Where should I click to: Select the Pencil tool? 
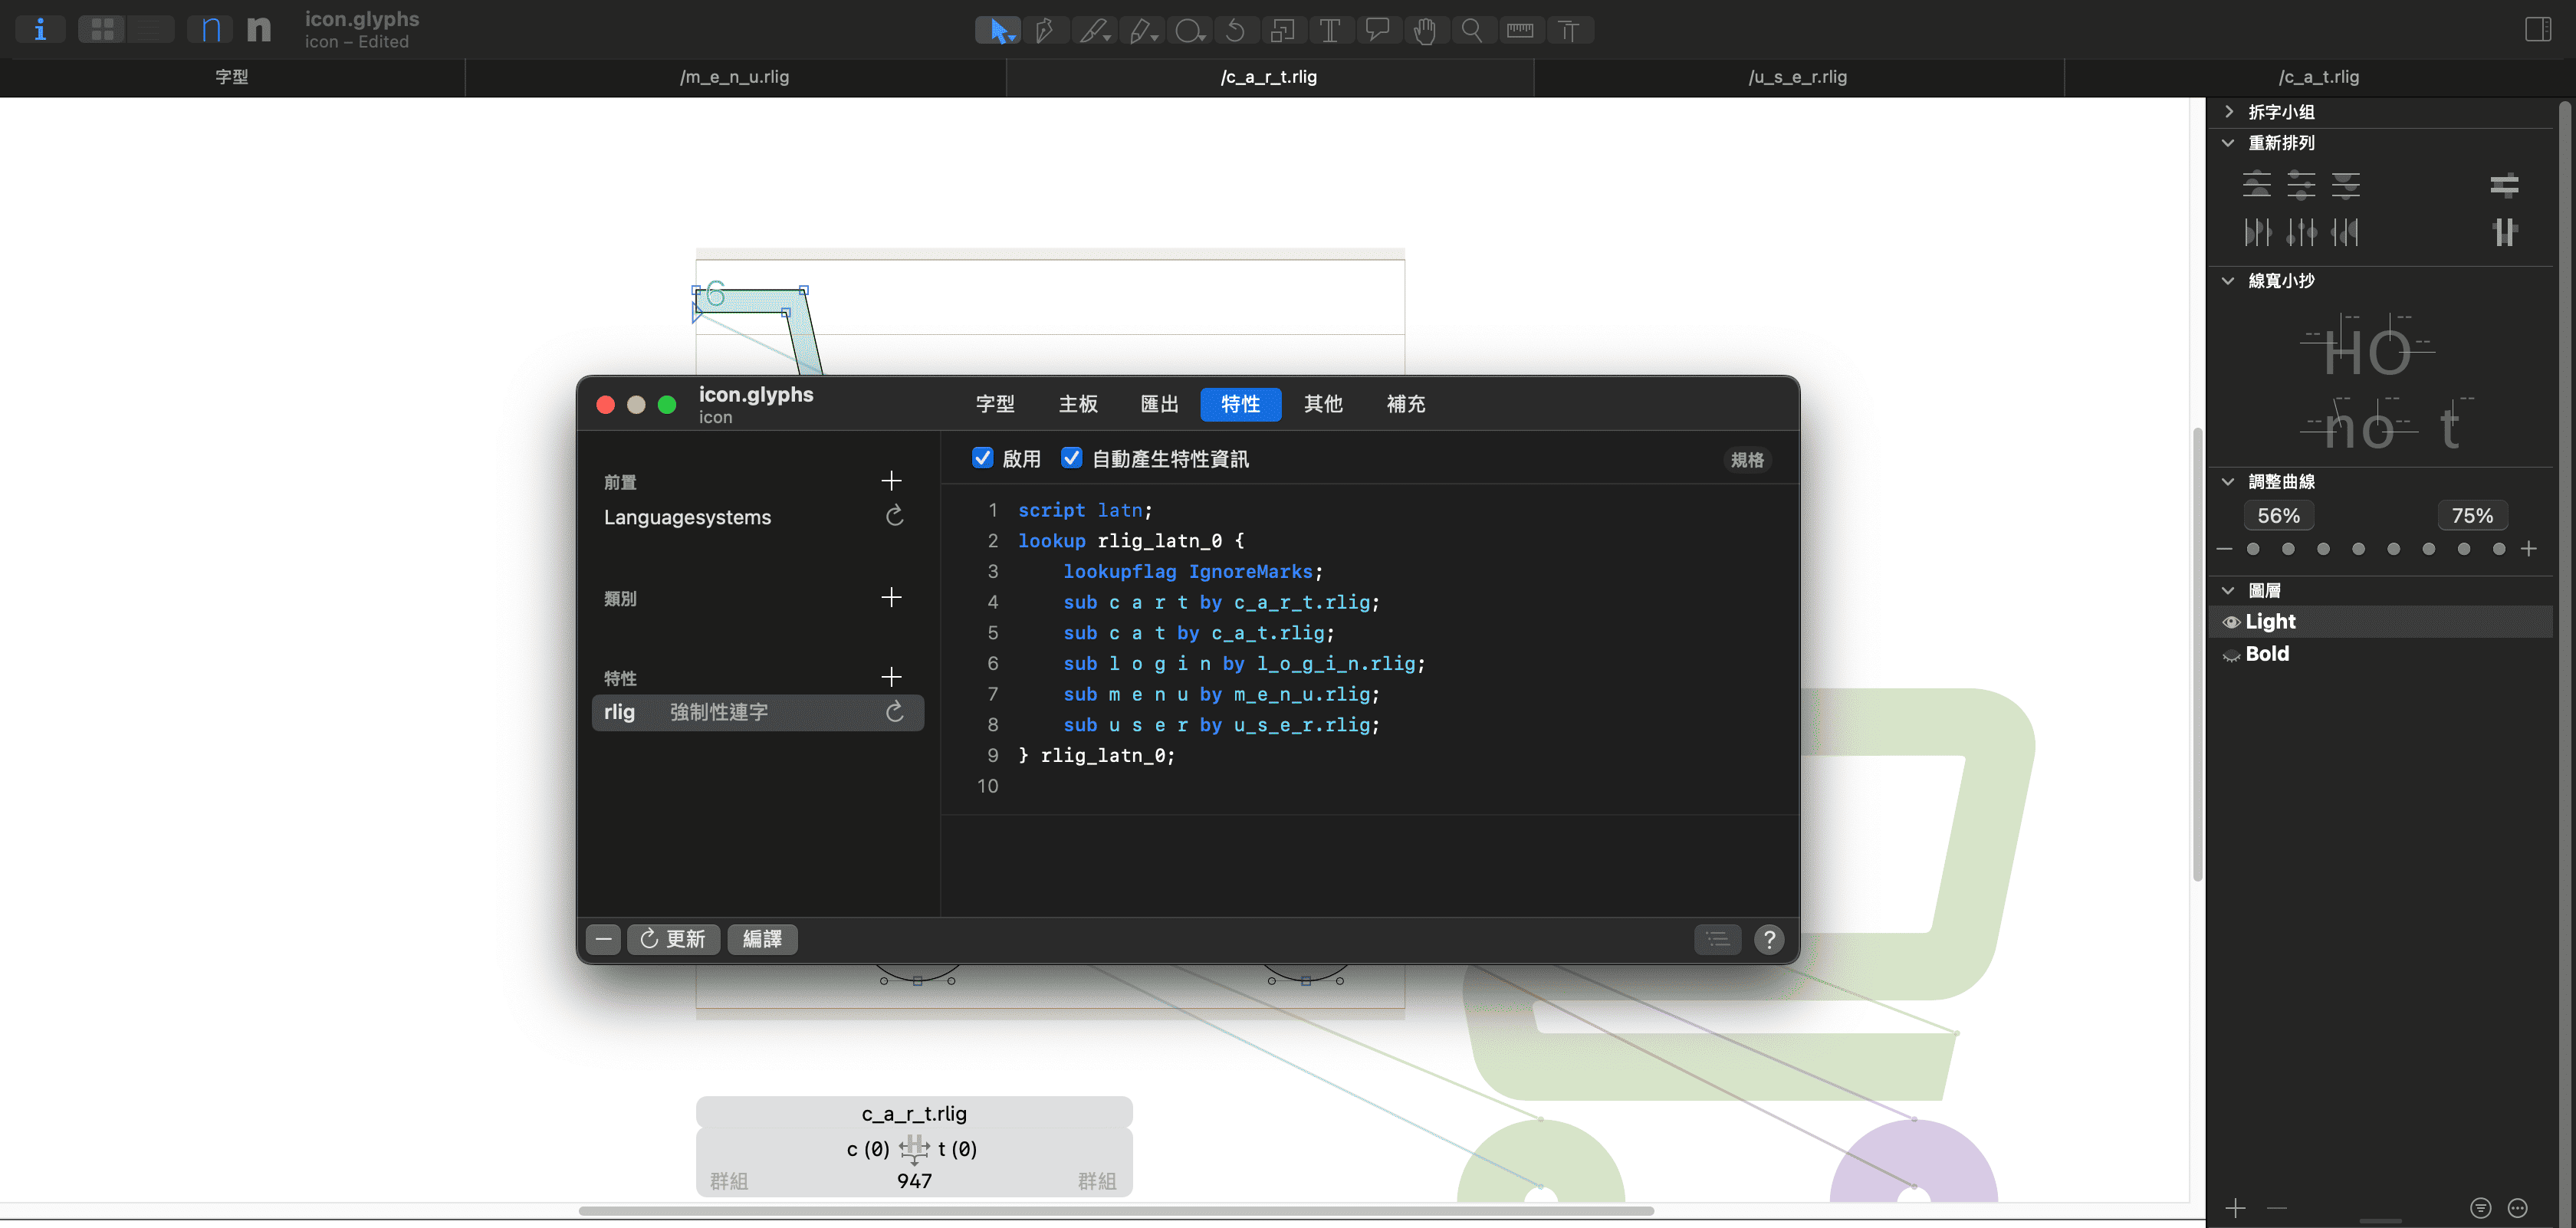click(1141, 31)
